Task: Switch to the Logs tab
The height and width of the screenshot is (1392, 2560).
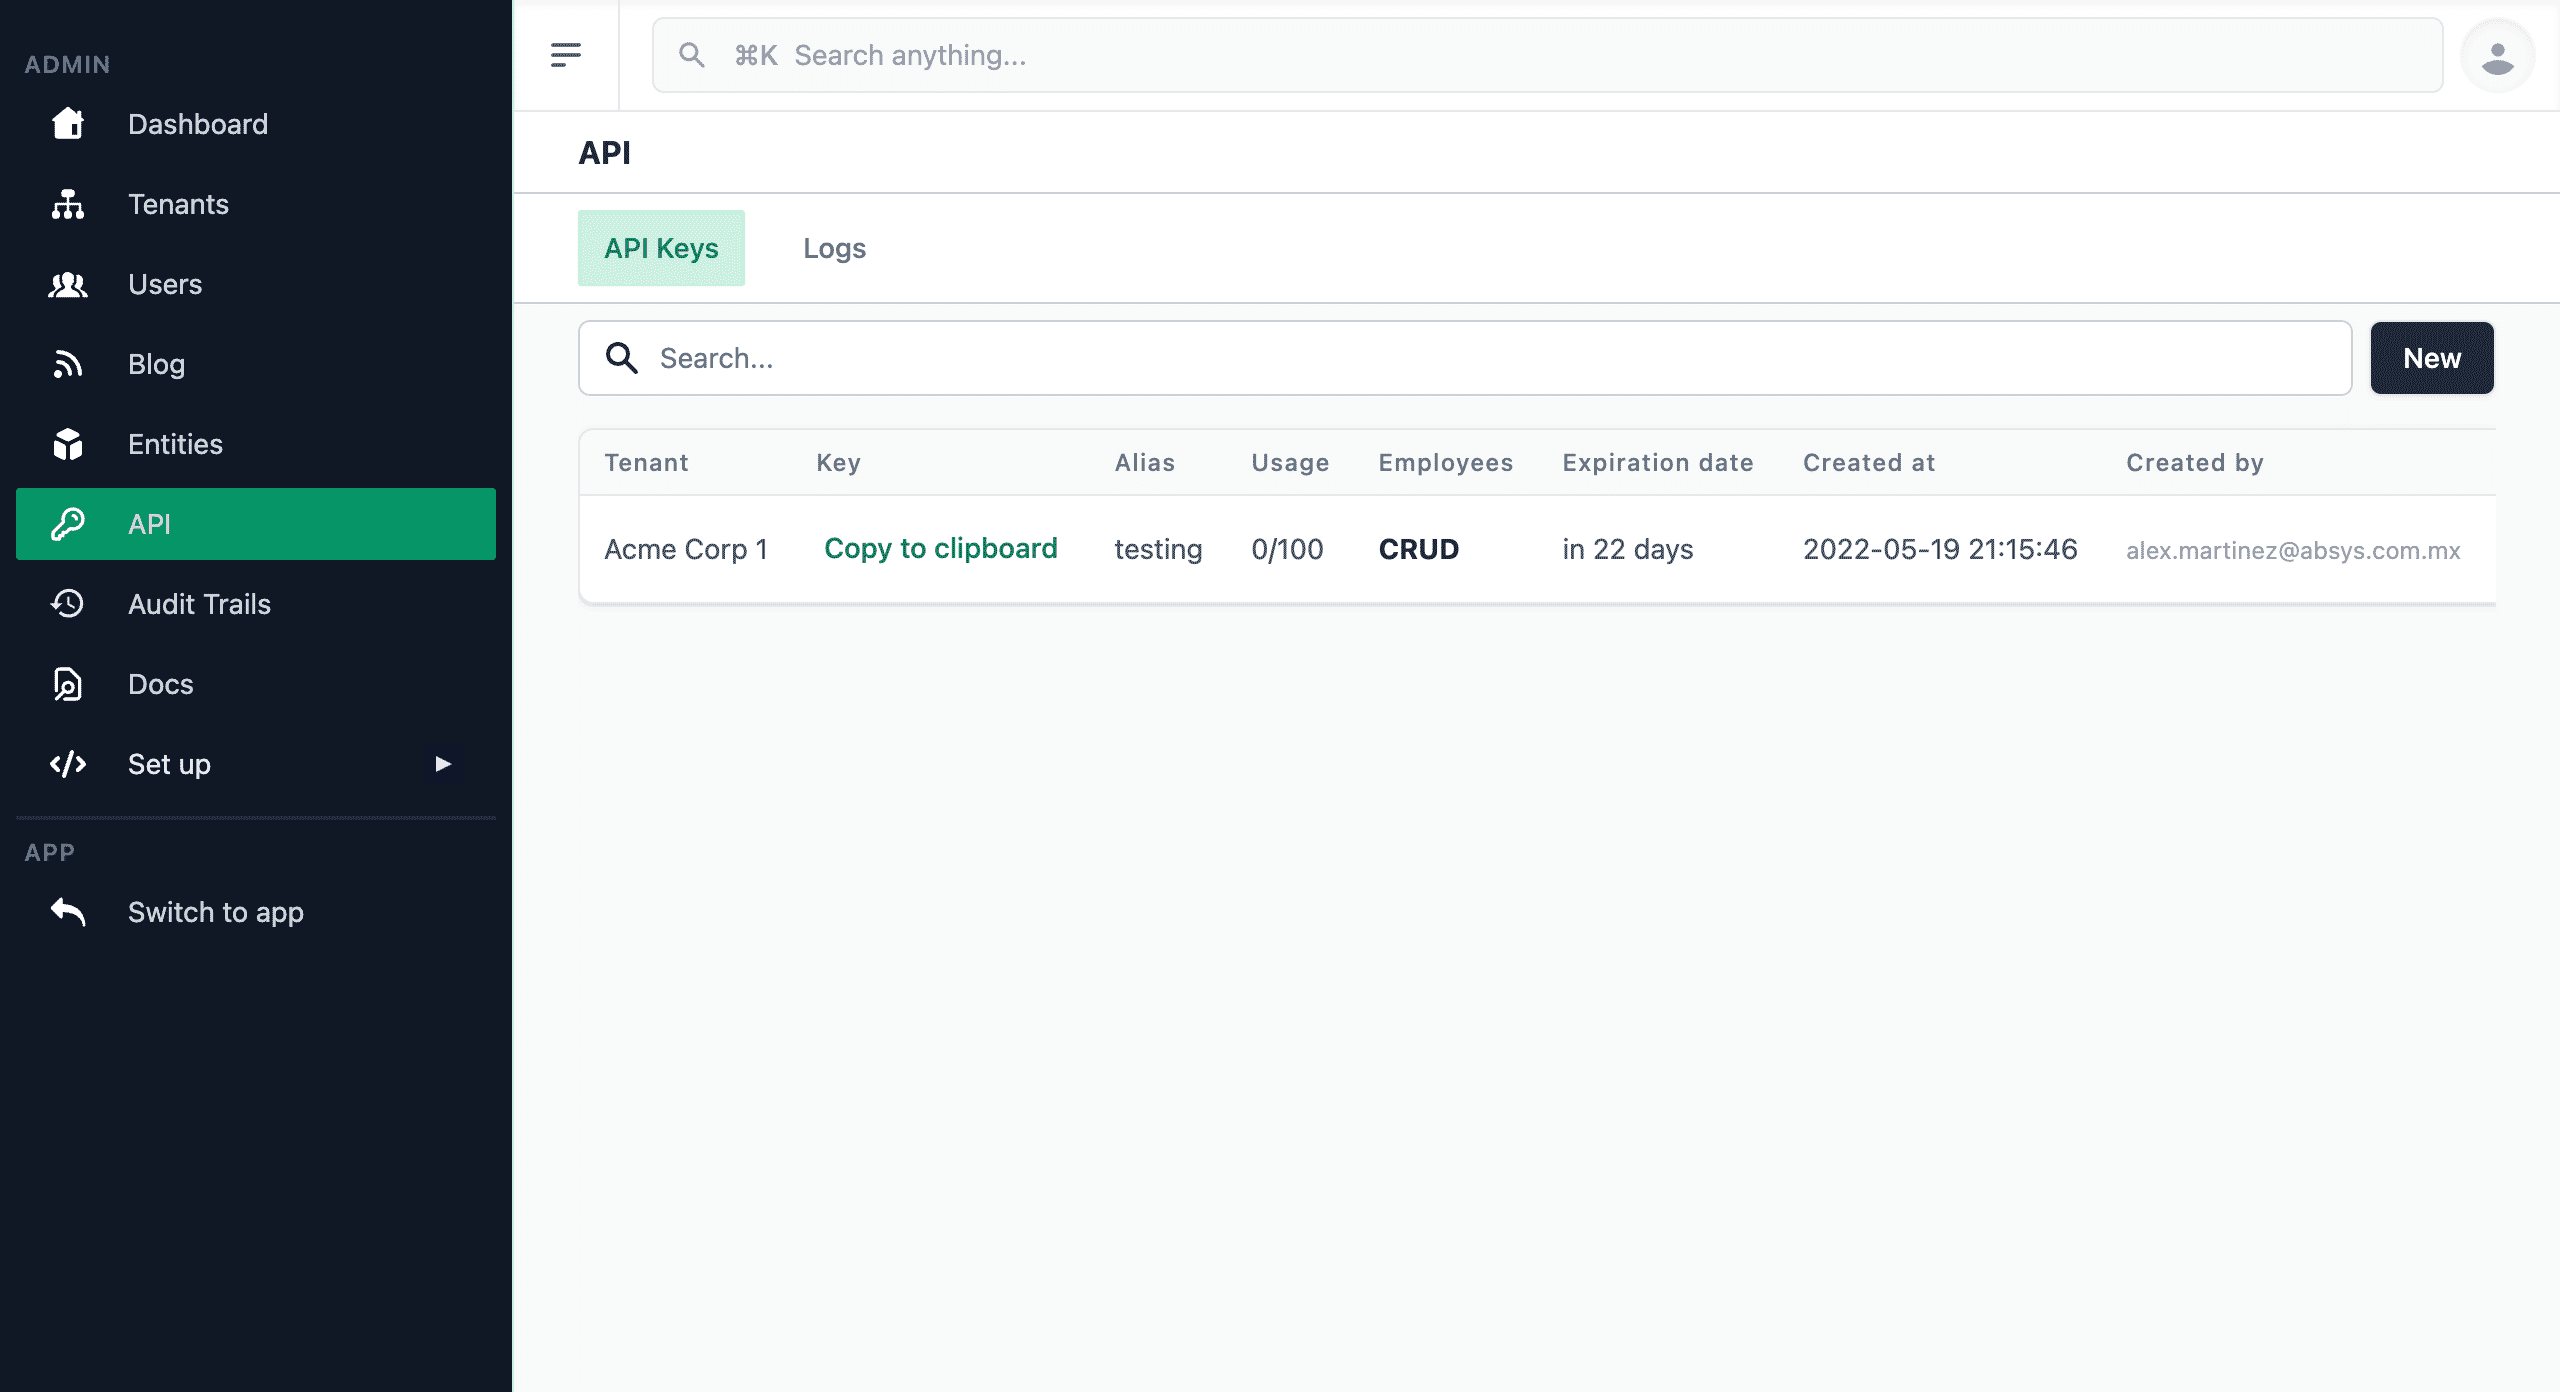Action: pyautogui.click(x=834, y=248)
